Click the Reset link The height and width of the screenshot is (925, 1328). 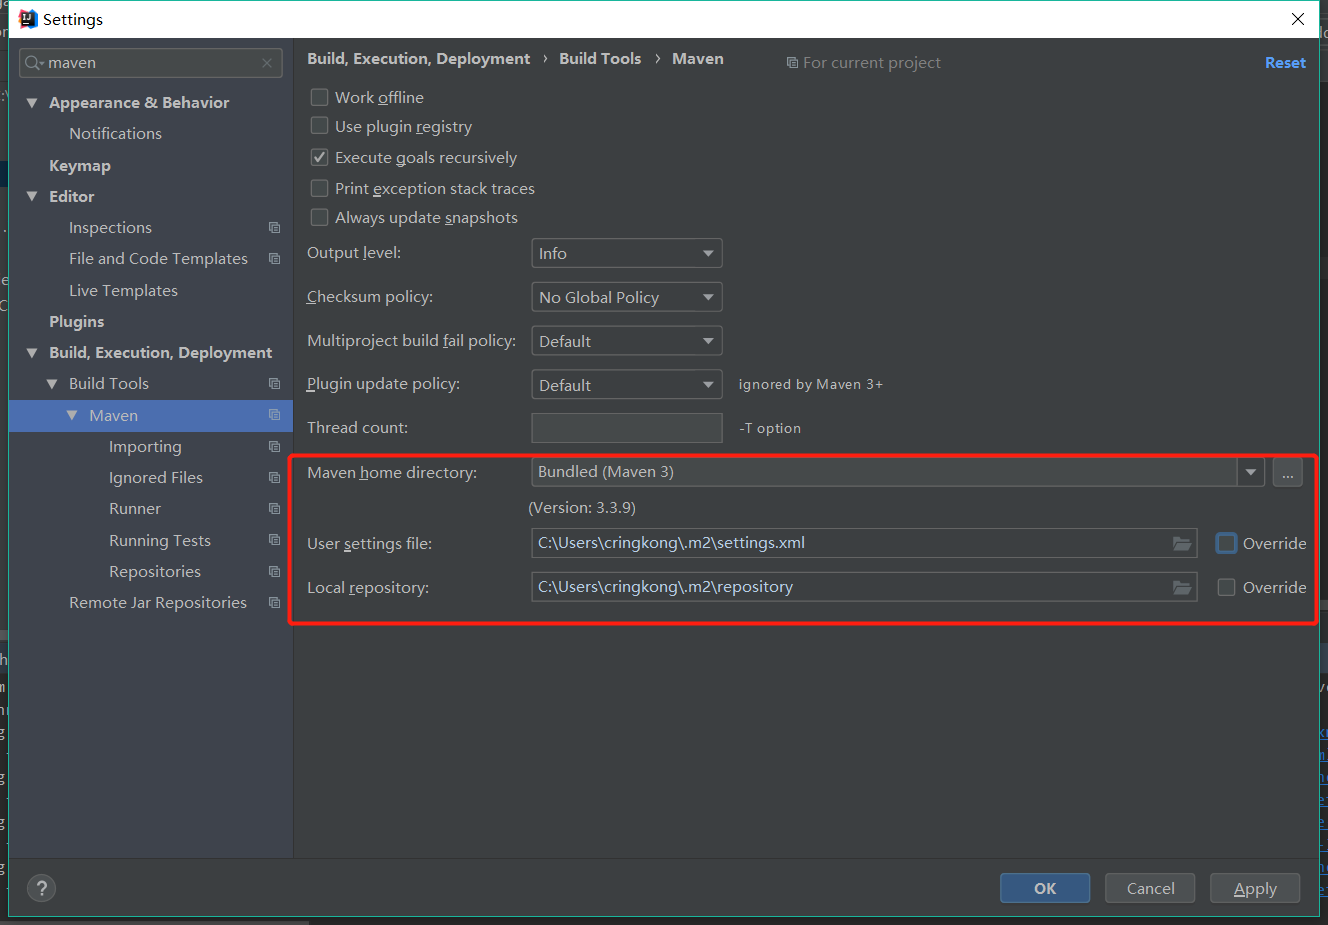[1285, 63]
